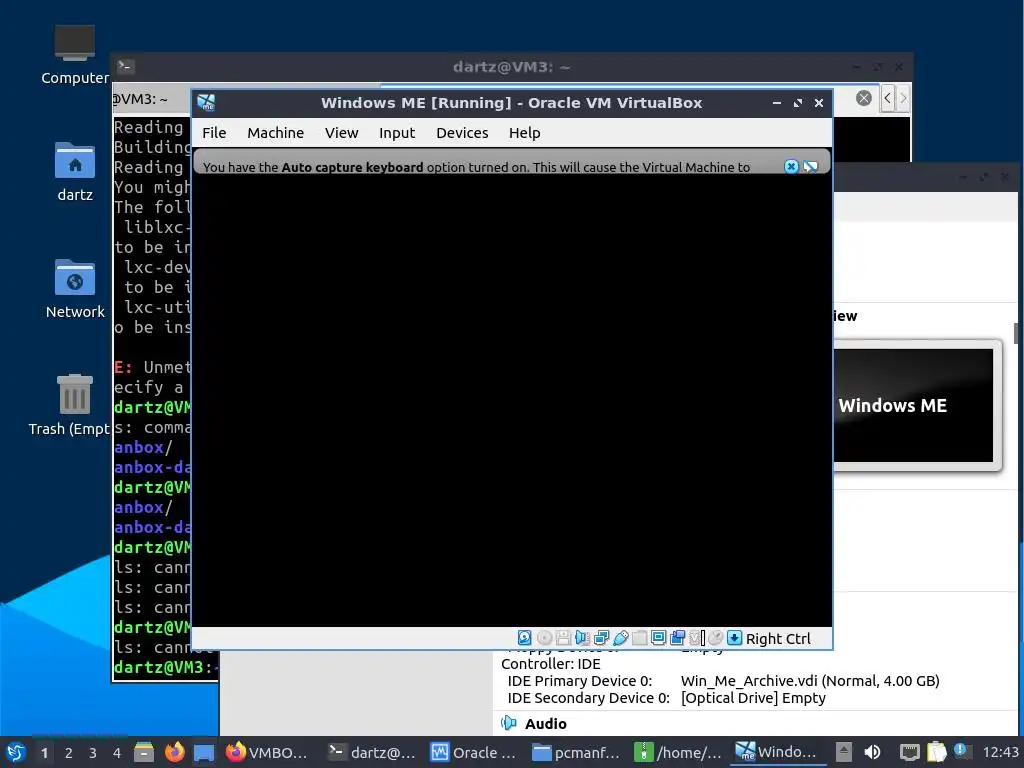Open the Machine menu
The image size is (1024, 768).
click(275, 133)
